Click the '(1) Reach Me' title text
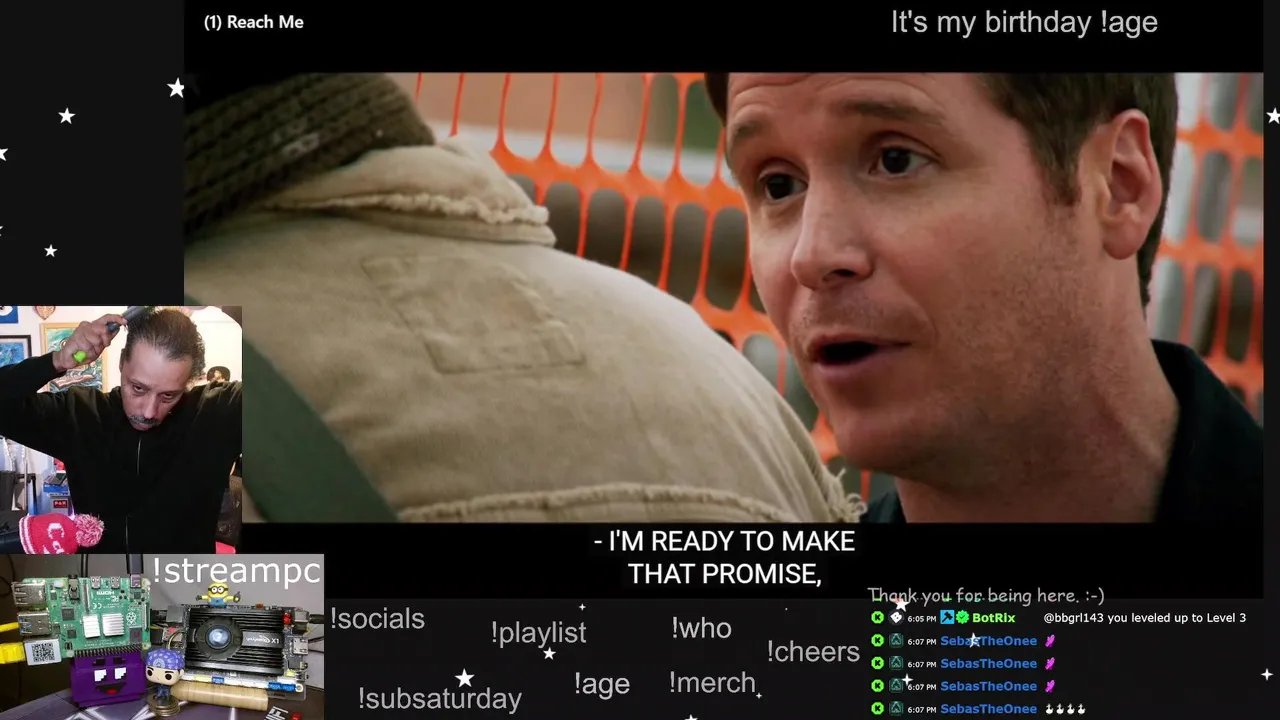The width and height of the screenshot is (1280, 720). [x=253, y=22]
